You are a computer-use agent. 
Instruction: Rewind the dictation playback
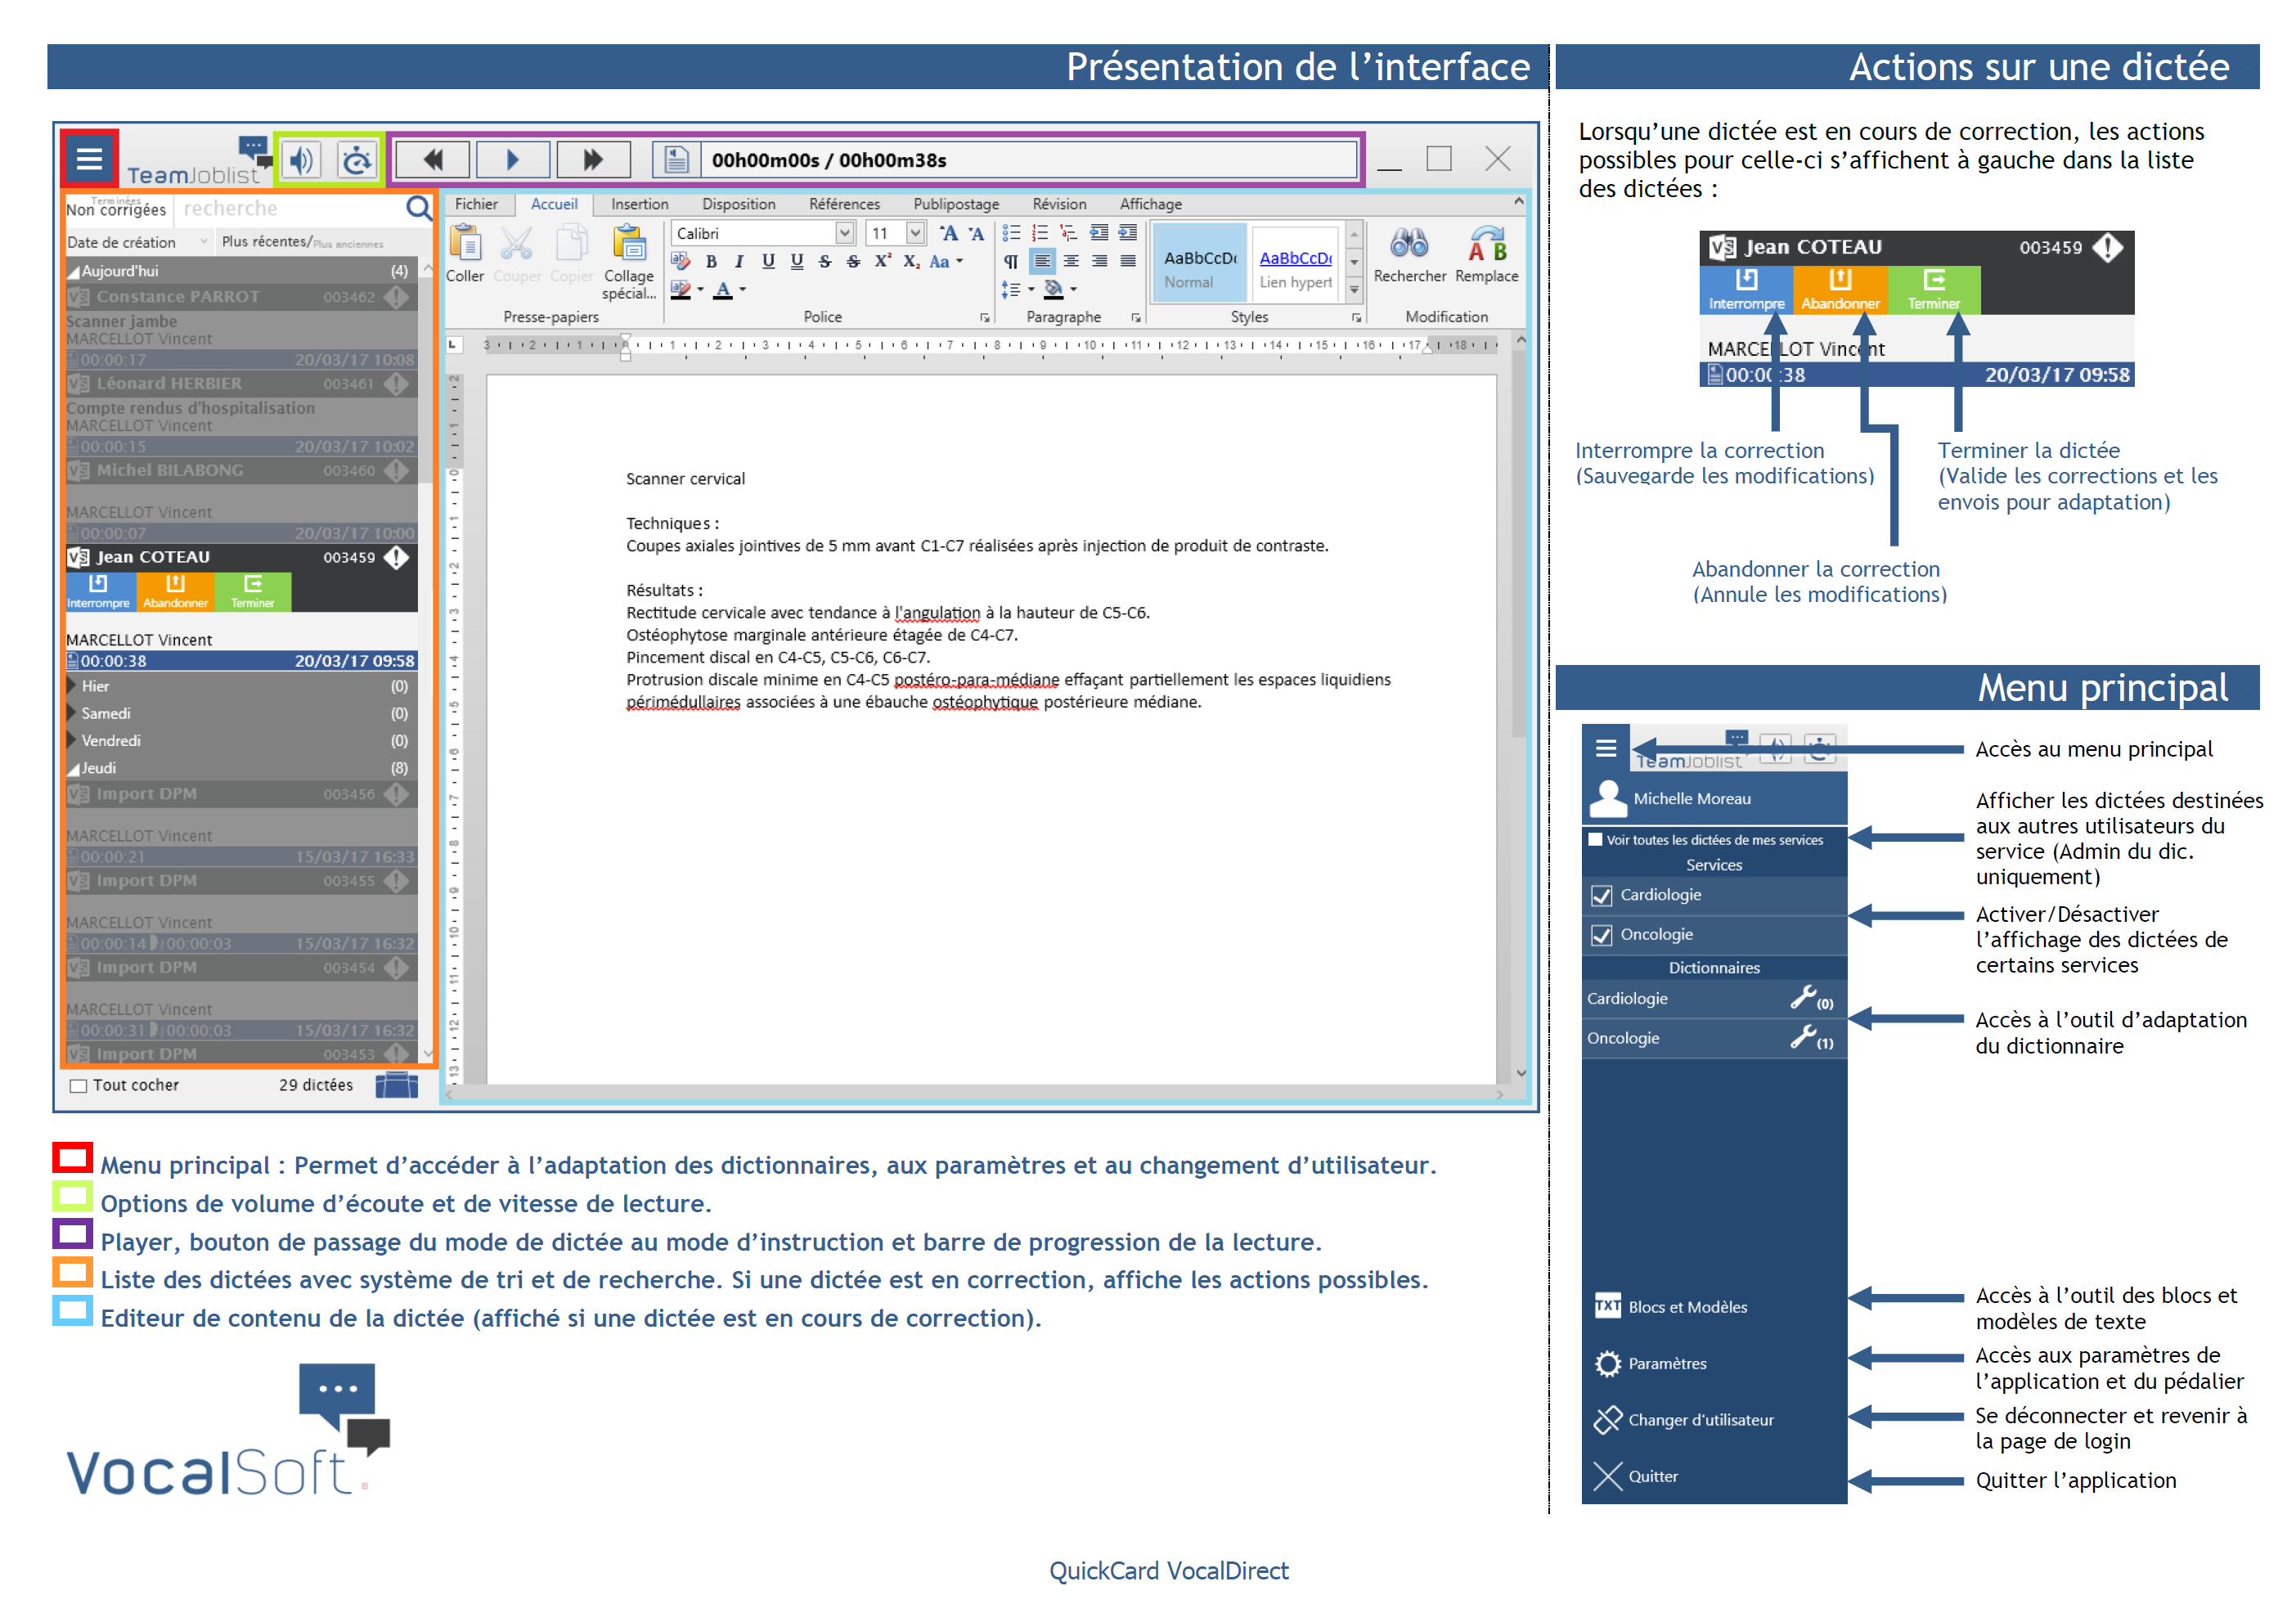(433, 159)
